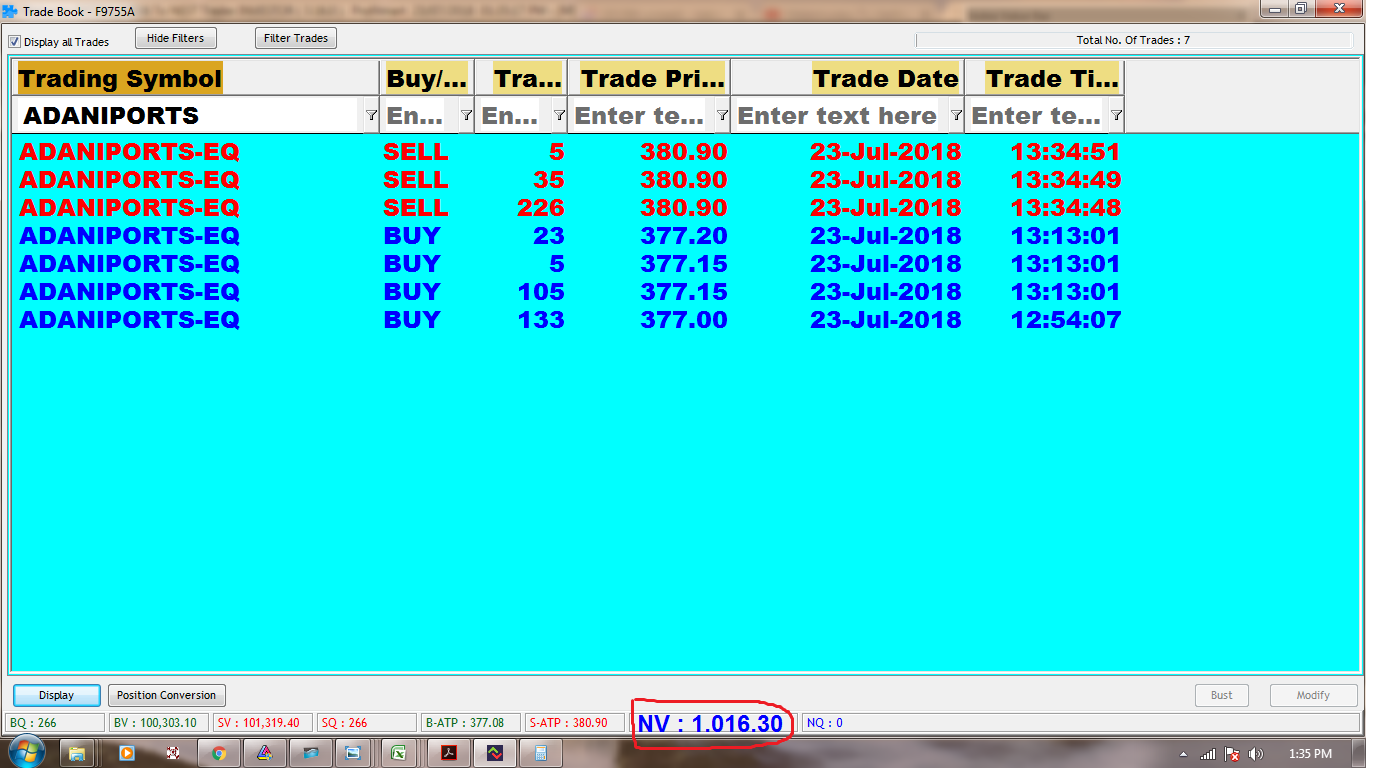This screenshot has width=1380, height=768.
Task: Click the SV : 101,319.40 status entry
Action: (x=263, y=722)
